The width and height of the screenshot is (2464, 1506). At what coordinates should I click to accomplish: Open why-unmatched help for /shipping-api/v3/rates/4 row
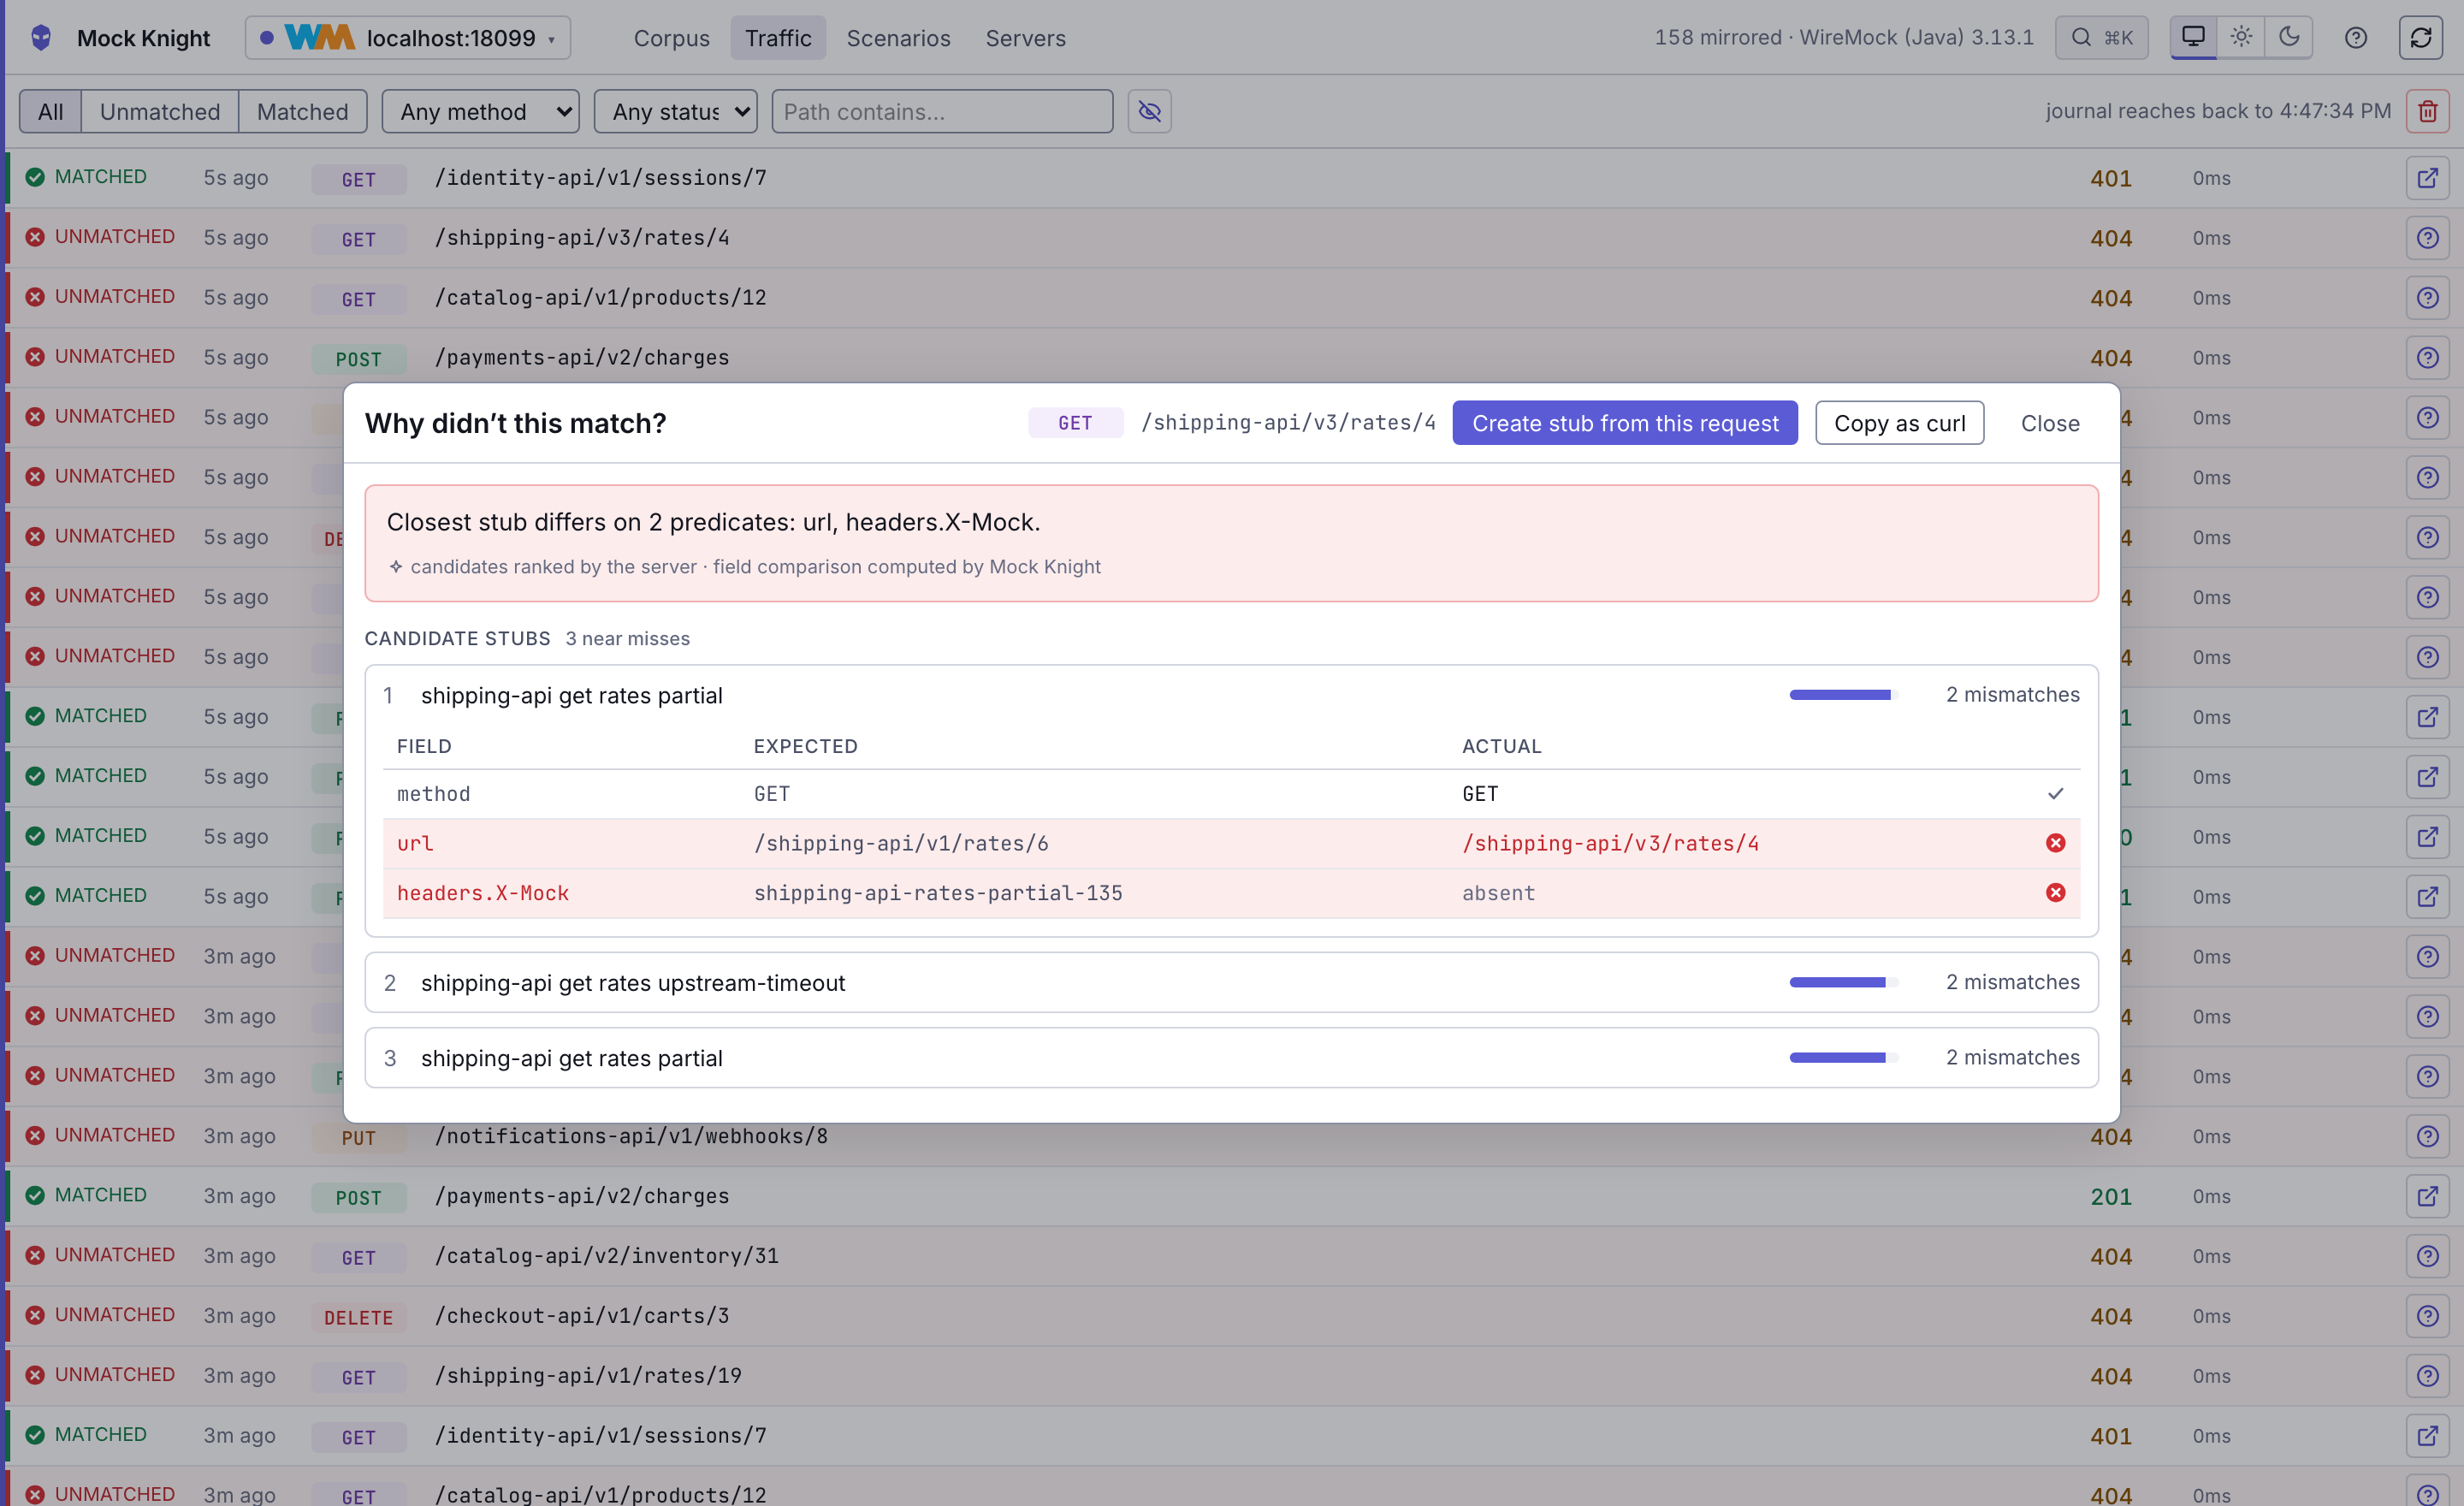coord(2427,238)
